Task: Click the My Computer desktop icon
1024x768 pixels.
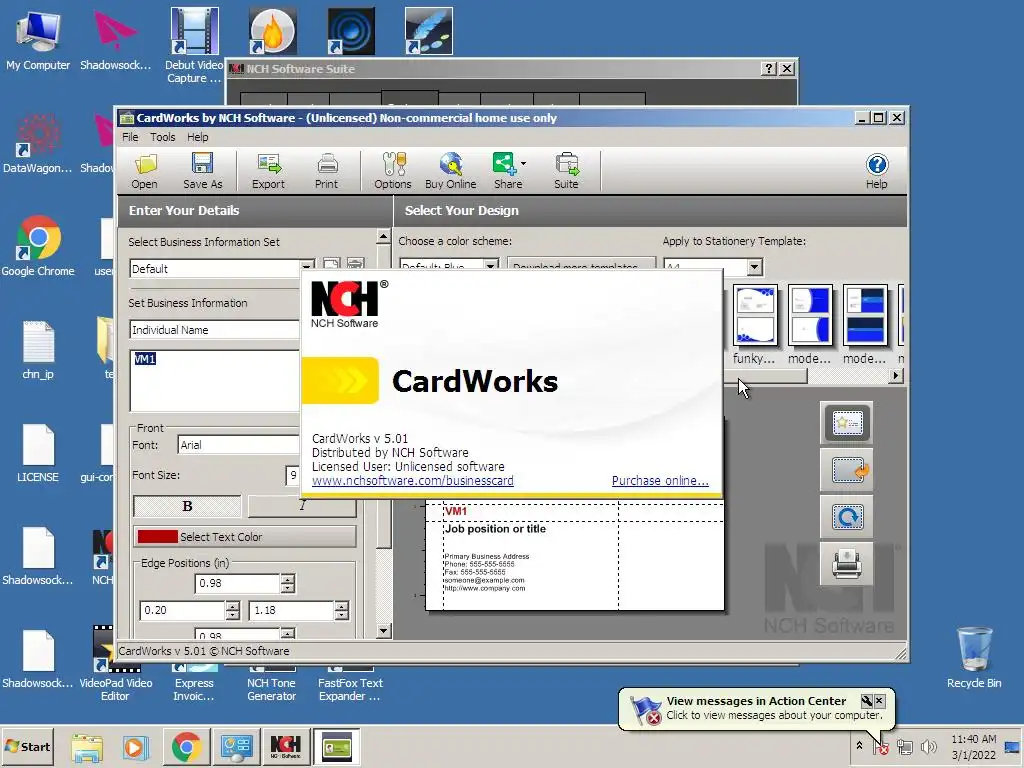Action: (x=38, y=39)
